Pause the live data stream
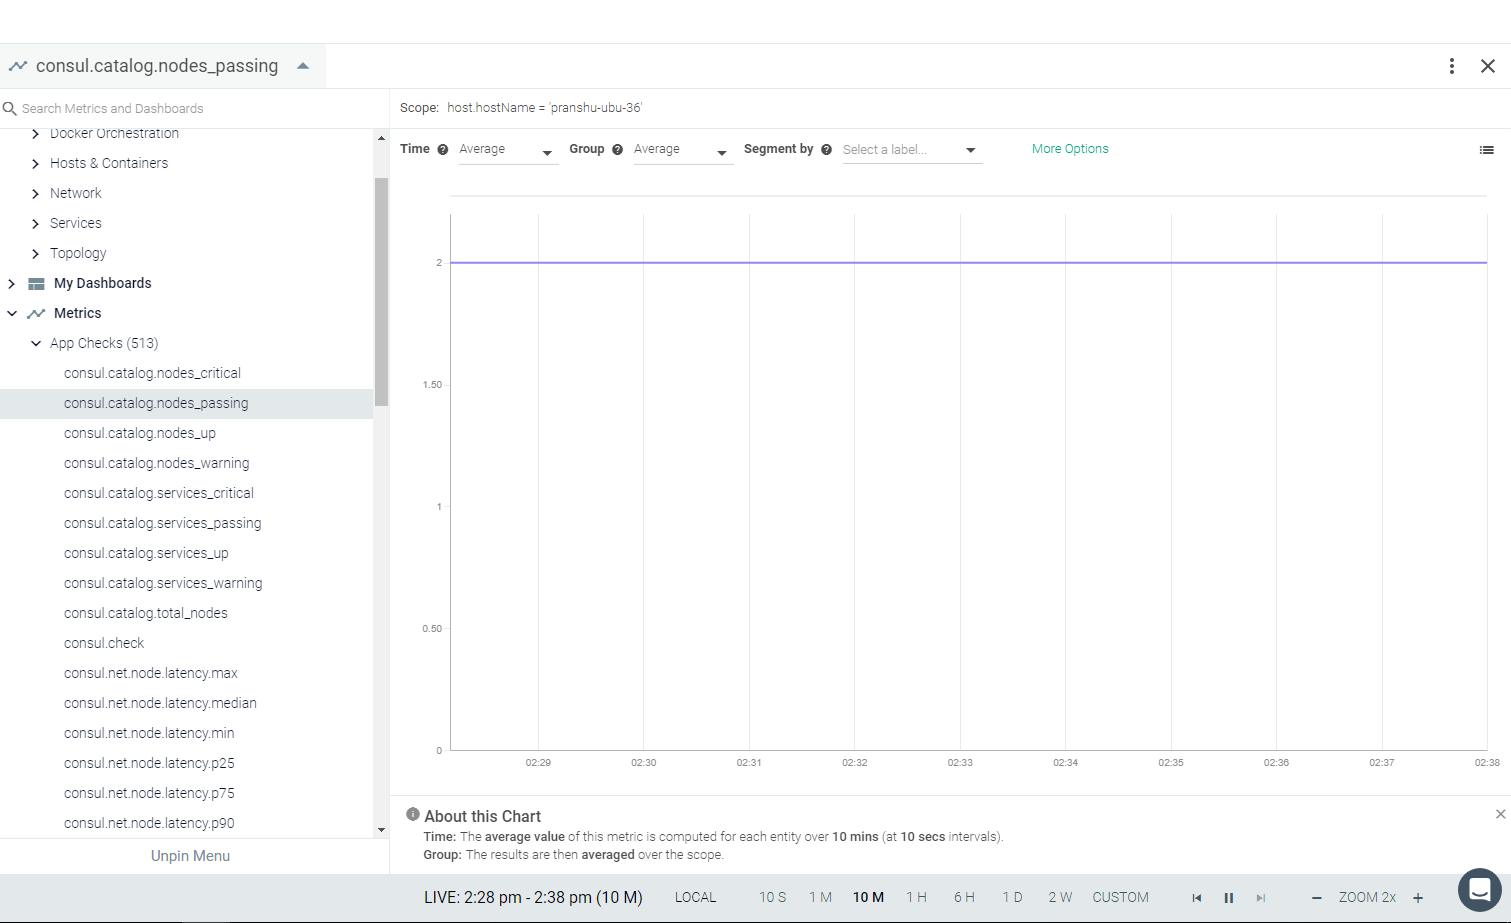 (1229, 898)
